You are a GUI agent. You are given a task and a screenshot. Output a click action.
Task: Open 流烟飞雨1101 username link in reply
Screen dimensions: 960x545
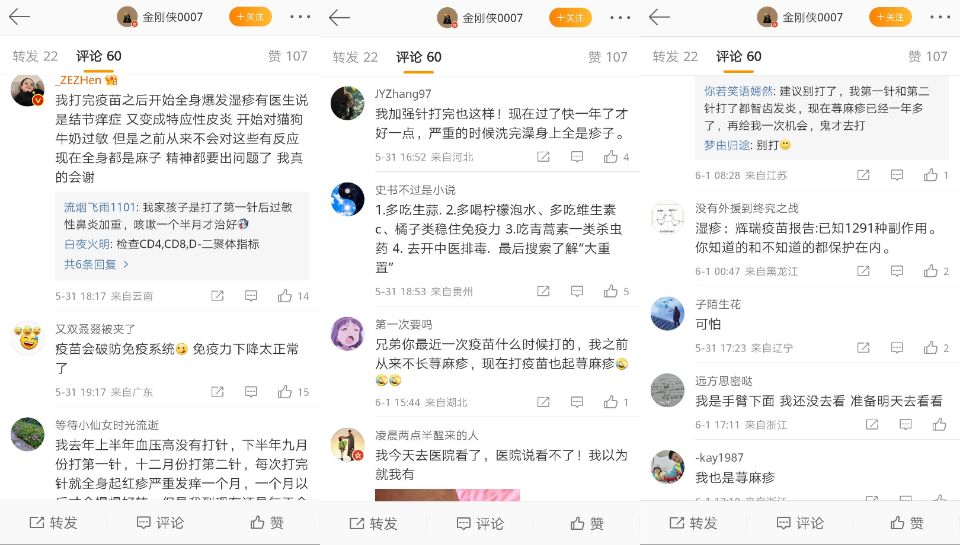pyautogui.click(x=99, y=207)
